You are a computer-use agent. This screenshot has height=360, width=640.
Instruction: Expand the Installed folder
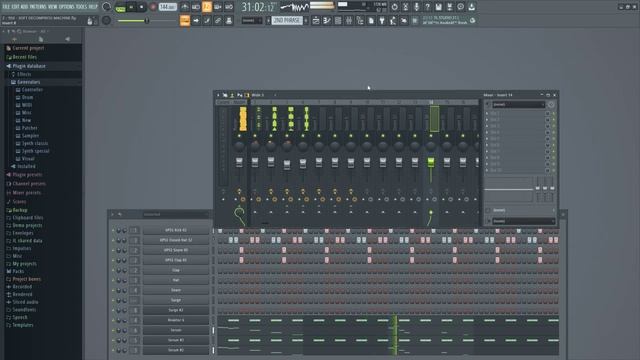(26, 167)
